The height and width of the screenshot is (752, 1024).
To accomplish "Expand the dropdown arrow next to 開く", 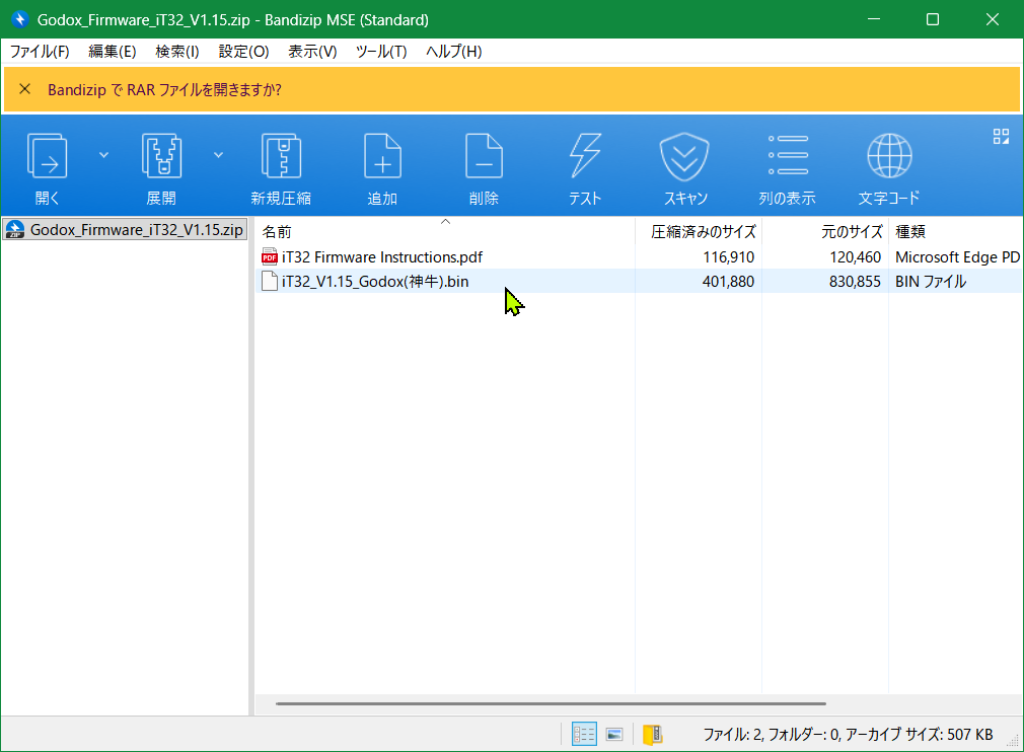I will click(104, 155).
